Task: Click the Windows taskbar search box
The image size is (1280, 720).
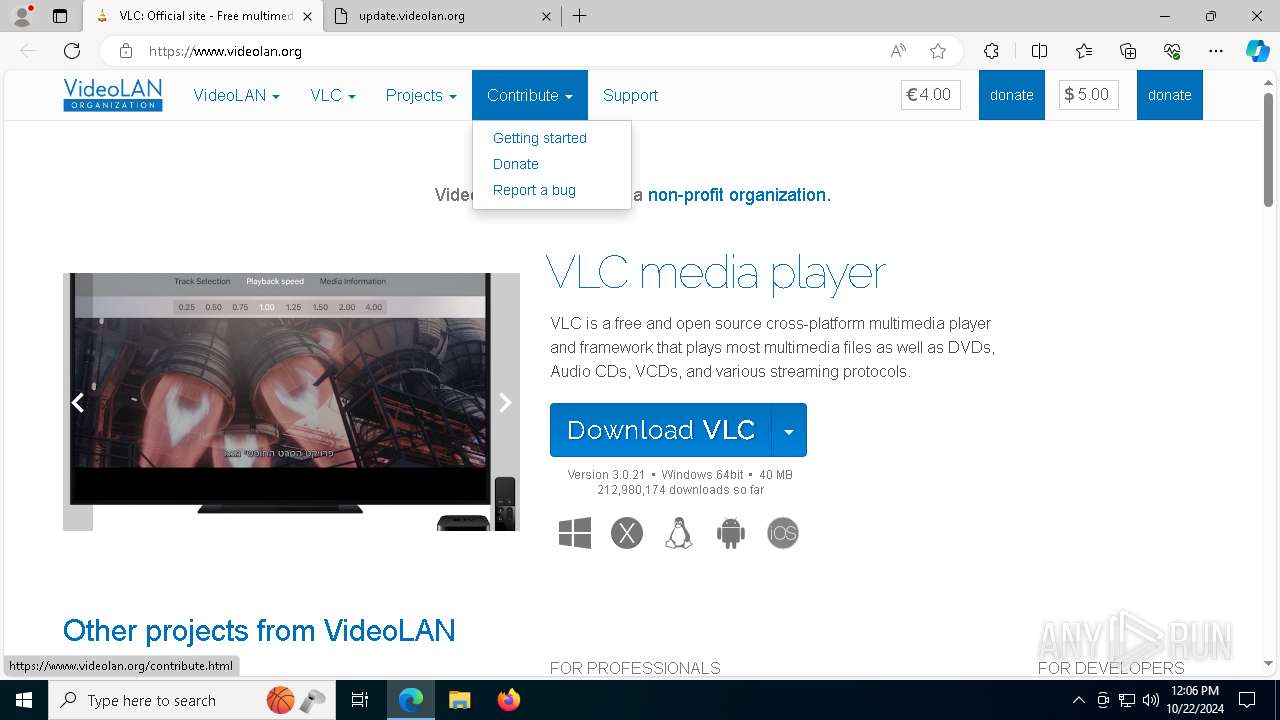Action: [190, 700]
